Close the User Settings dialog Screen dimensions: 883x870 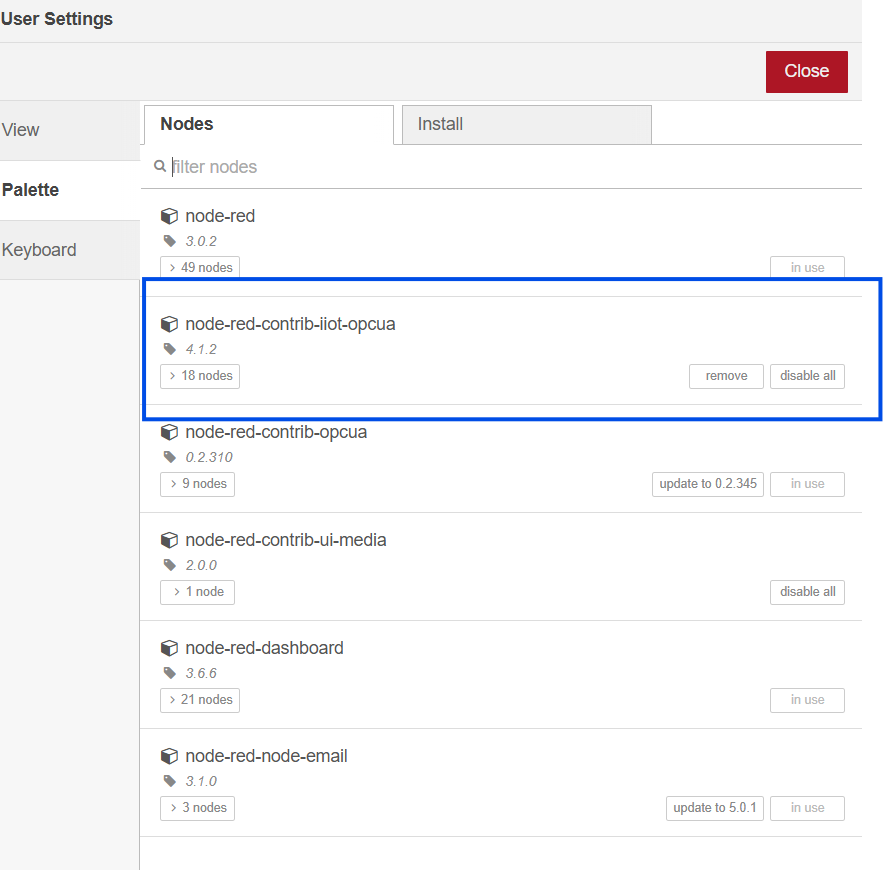coord(806,72)
